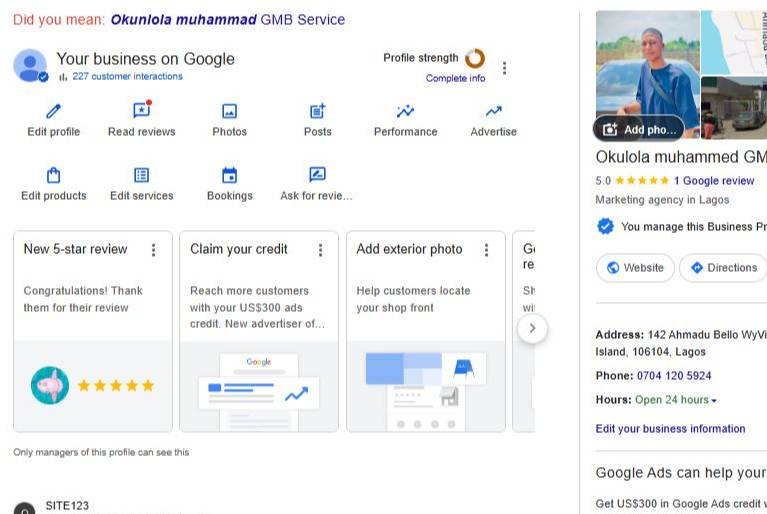Open Edit services list icon
767x514 pixels.
(142, 175)
